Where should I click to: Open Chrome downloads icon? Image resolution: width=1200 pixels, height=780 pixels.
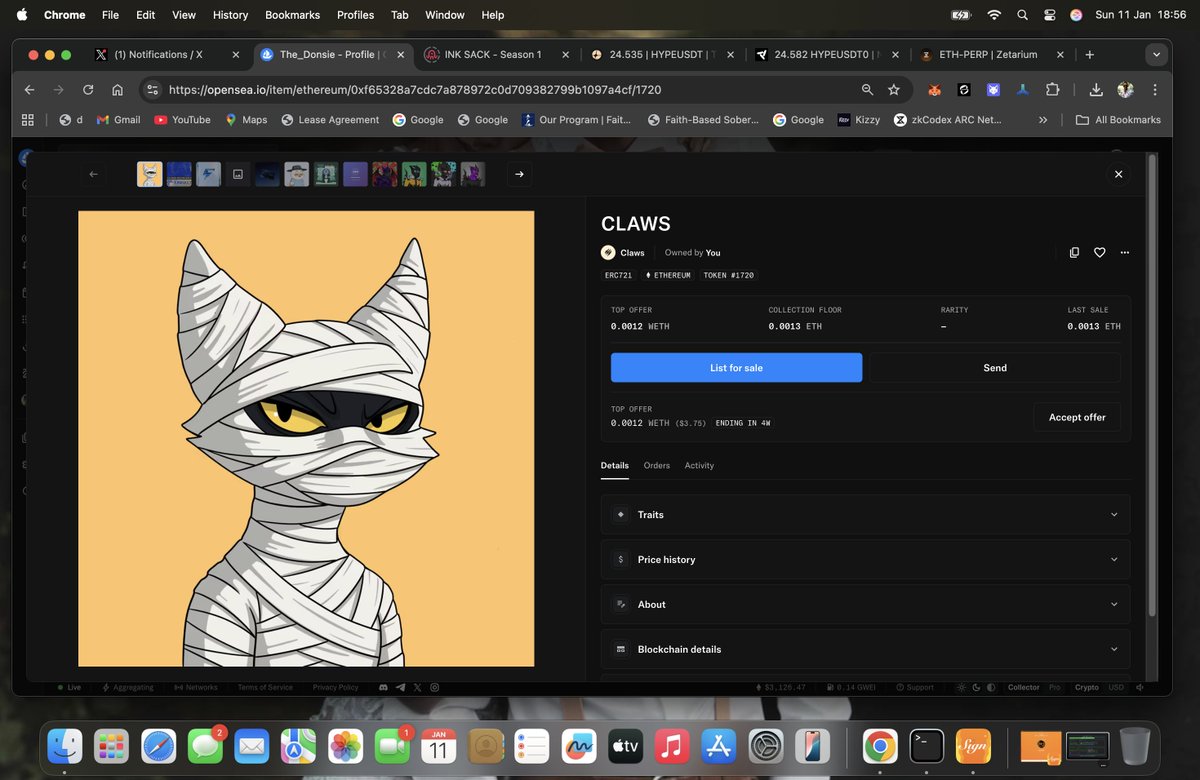pyautogui.click(x=1096, y=90)
